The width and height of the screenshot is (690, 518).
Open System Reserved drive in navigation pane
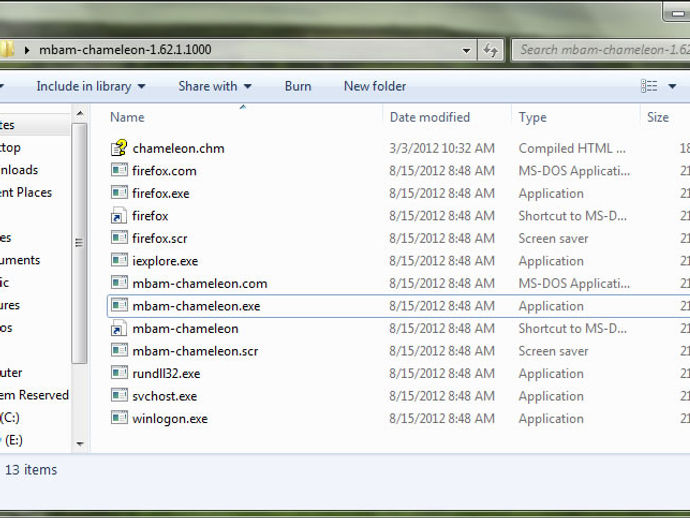coord(34,395)
